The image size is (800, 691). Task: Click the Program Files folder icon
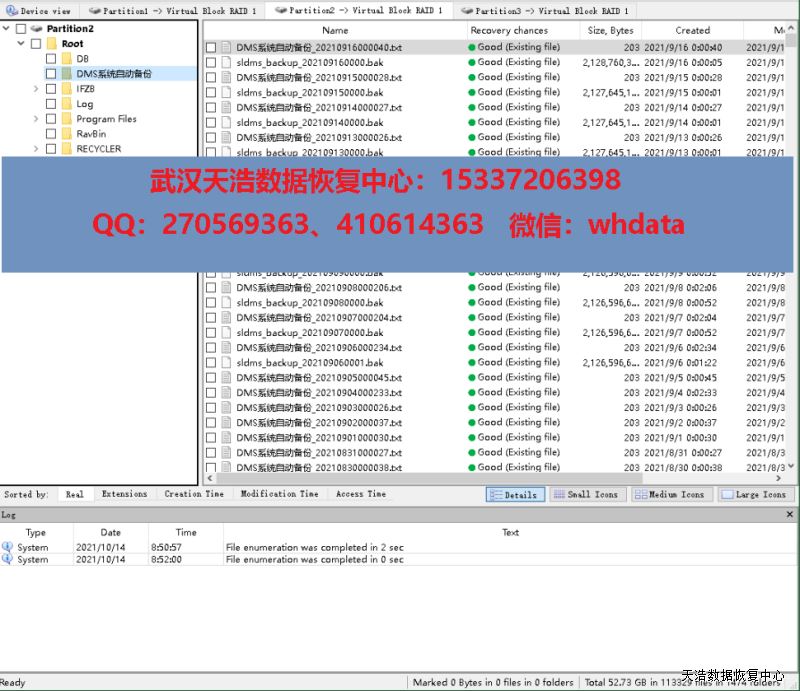pyautogui.click(x=66, y=119)
